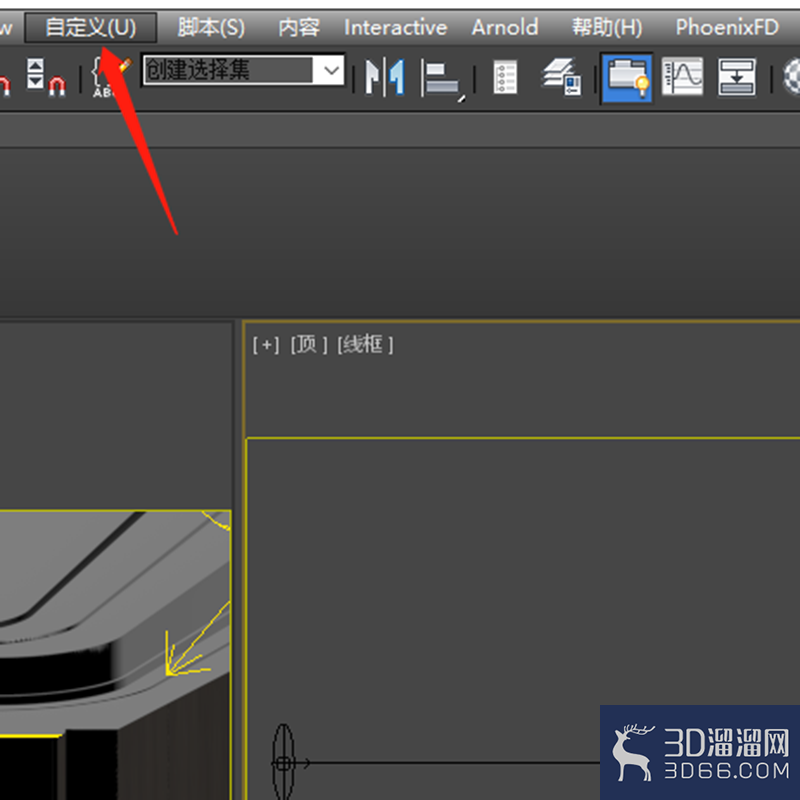Viewport: 800px width, 800px height.
Task: Open the [+] viewport menu
Action: tap(266, 345)
